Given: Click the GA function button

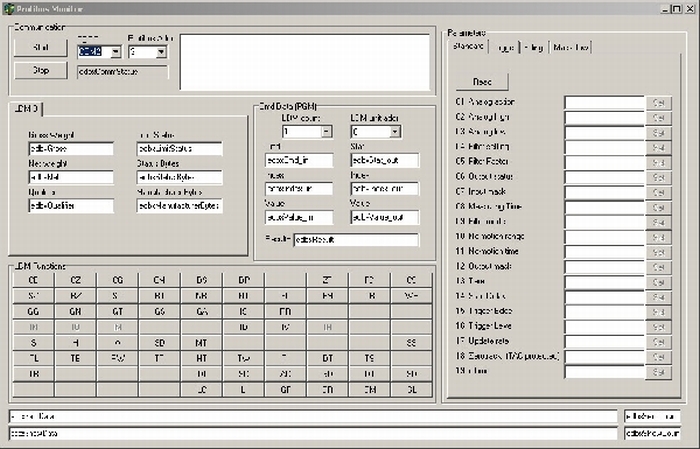Looking at the screenshot, I should 201,312.
